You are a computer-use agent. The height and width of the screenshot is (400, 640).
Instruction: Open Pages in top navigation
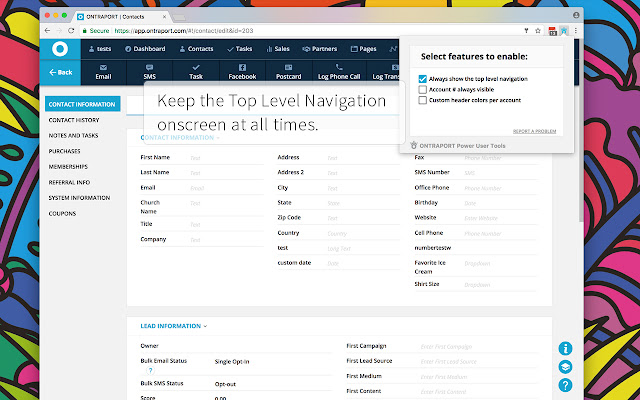point(364,49)
